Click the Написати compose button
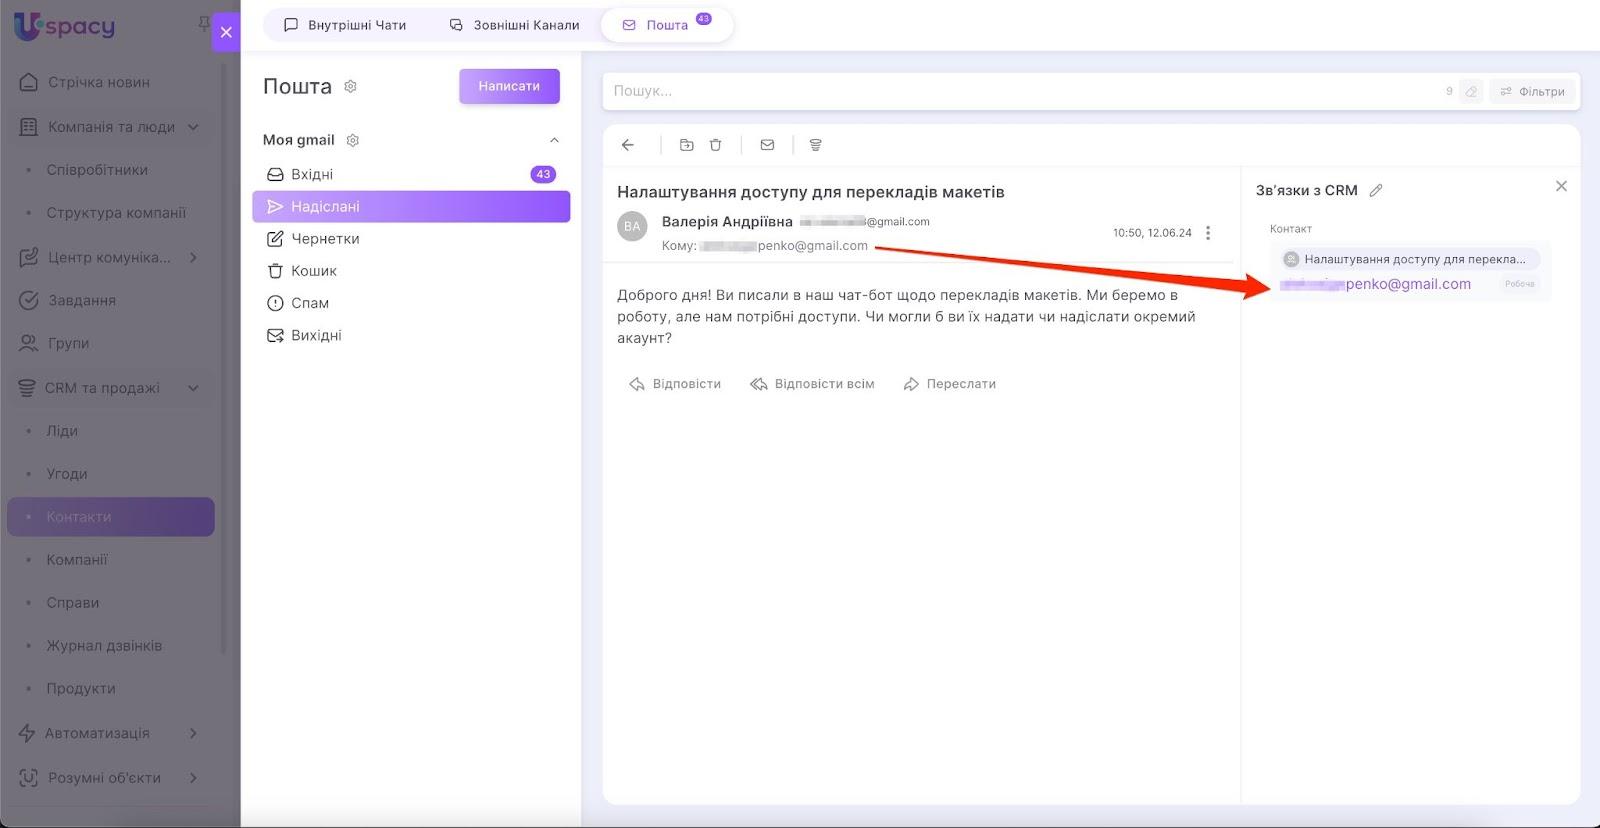 pyautogui.click(x=509, y=86)
